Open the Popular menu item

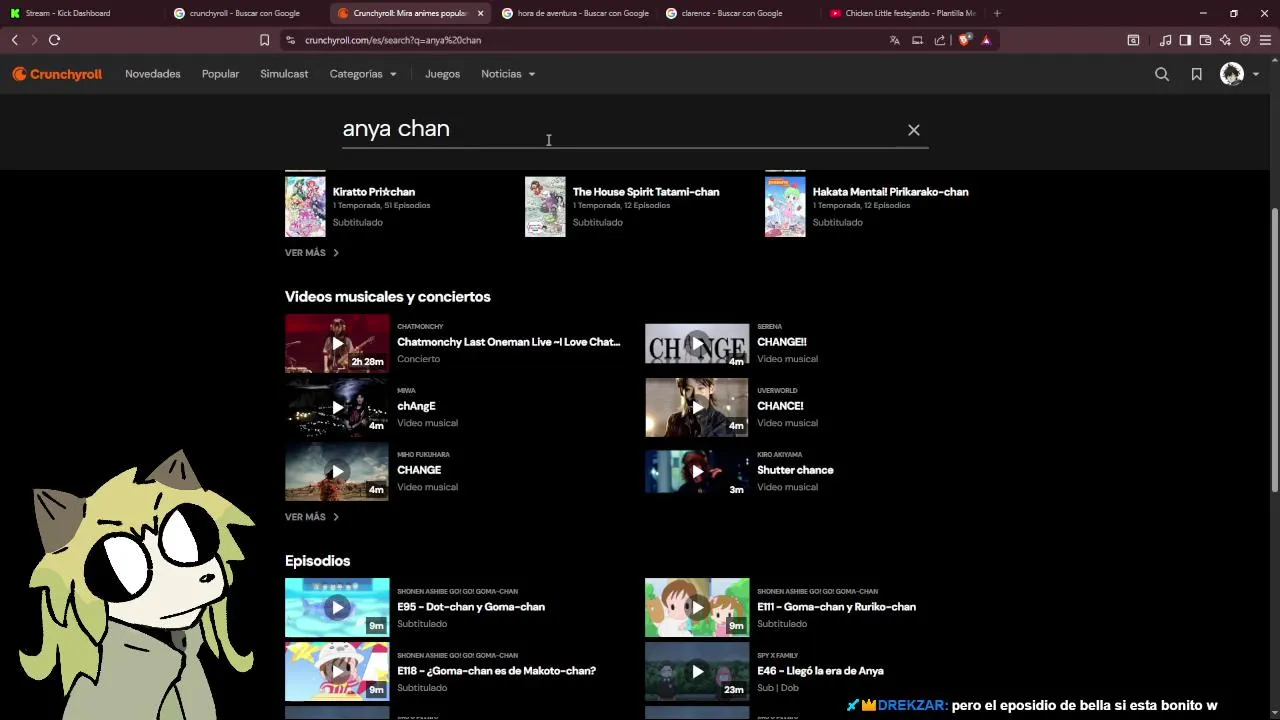tap(220, 74)
